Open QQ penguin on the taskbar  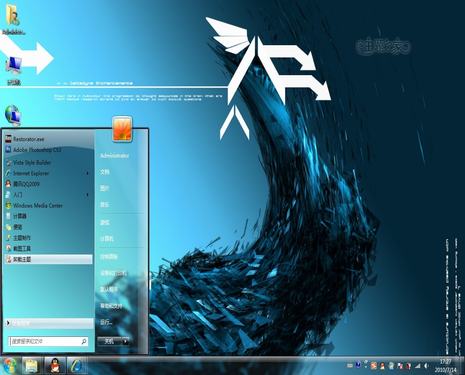(x=54, y=366)
